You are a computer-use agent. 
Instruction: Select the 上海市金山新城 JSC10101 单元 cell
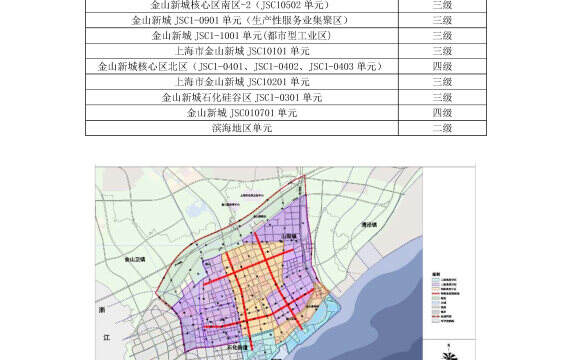pyautogui.click(x=242, y=51)
